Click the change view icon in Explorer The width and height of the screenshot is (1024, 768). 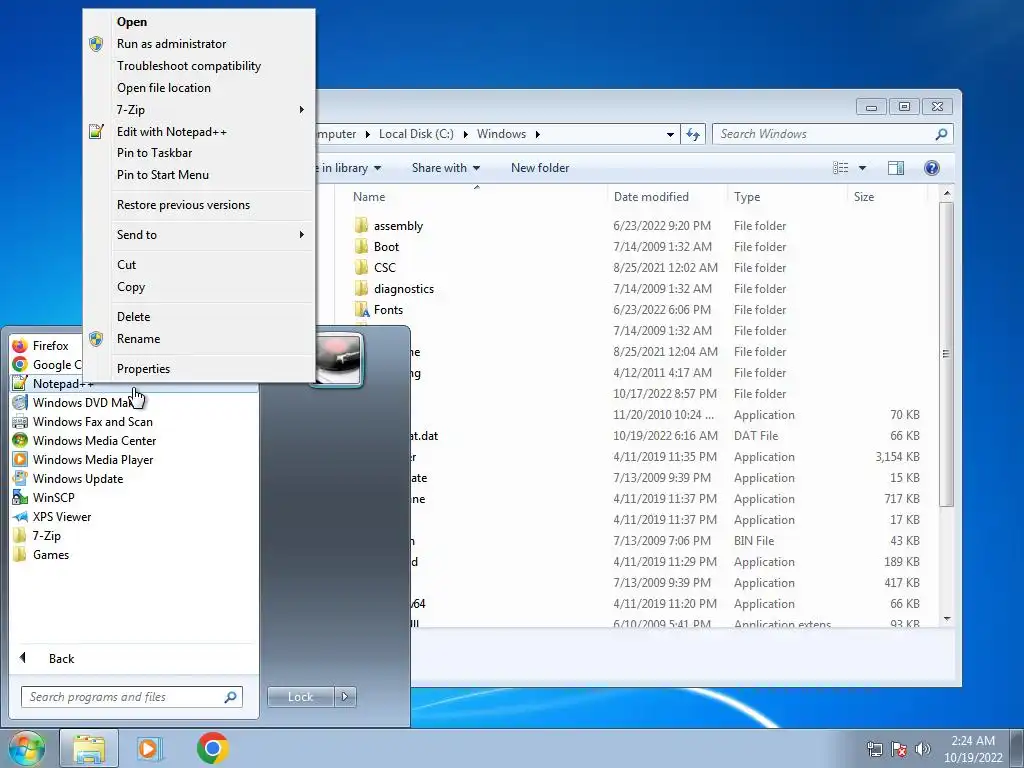(840, 168)
